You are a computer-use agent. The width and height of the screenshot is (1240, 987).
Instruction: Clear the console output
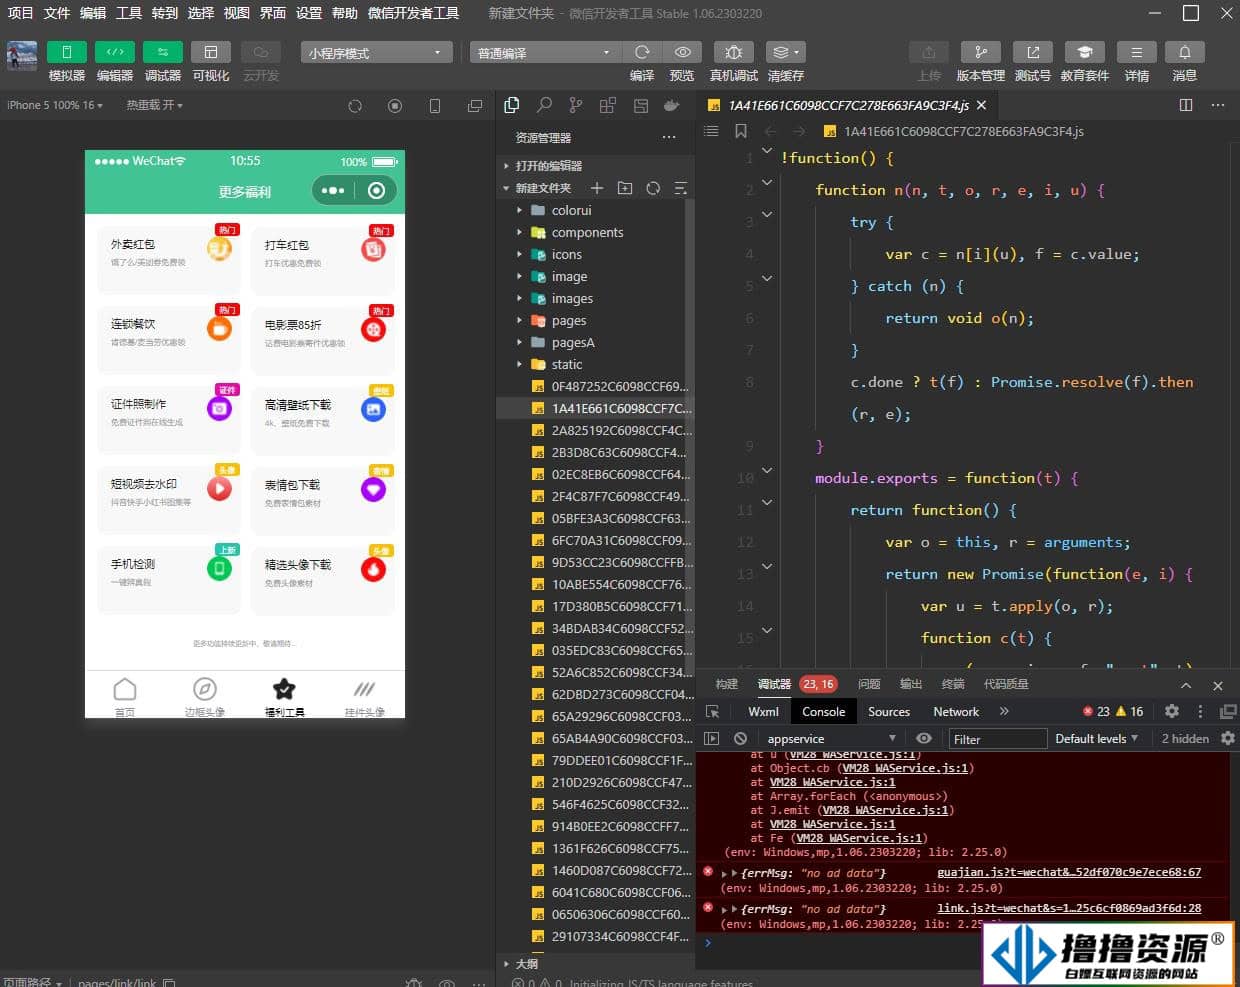point(740,739)
